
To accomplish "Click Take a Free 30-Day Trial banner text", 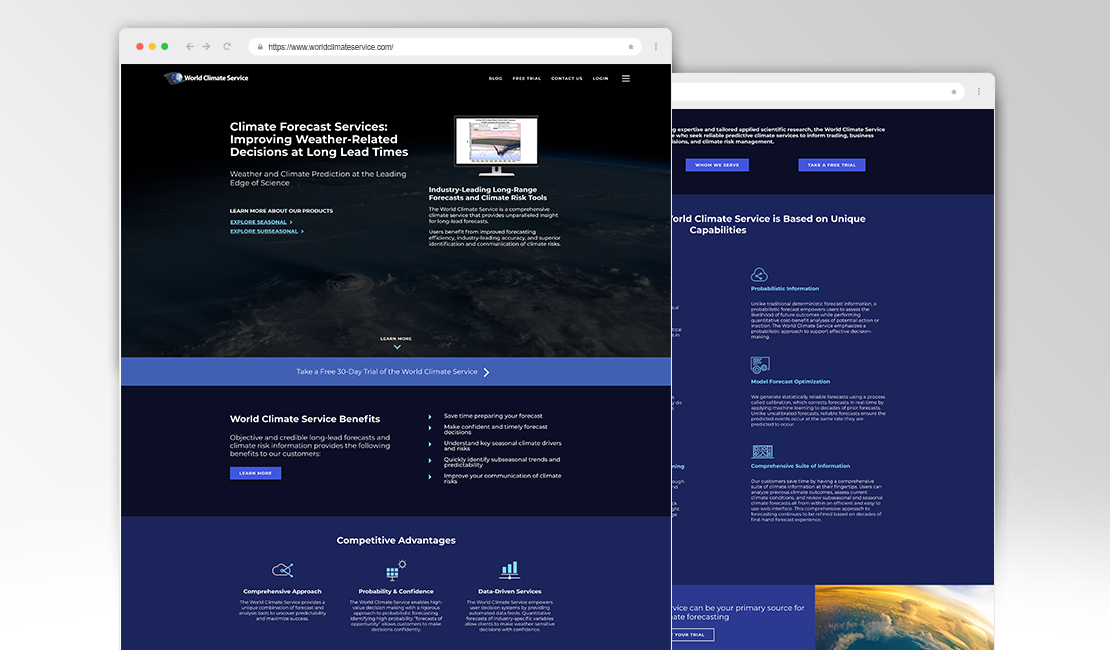I will (387, 372).
